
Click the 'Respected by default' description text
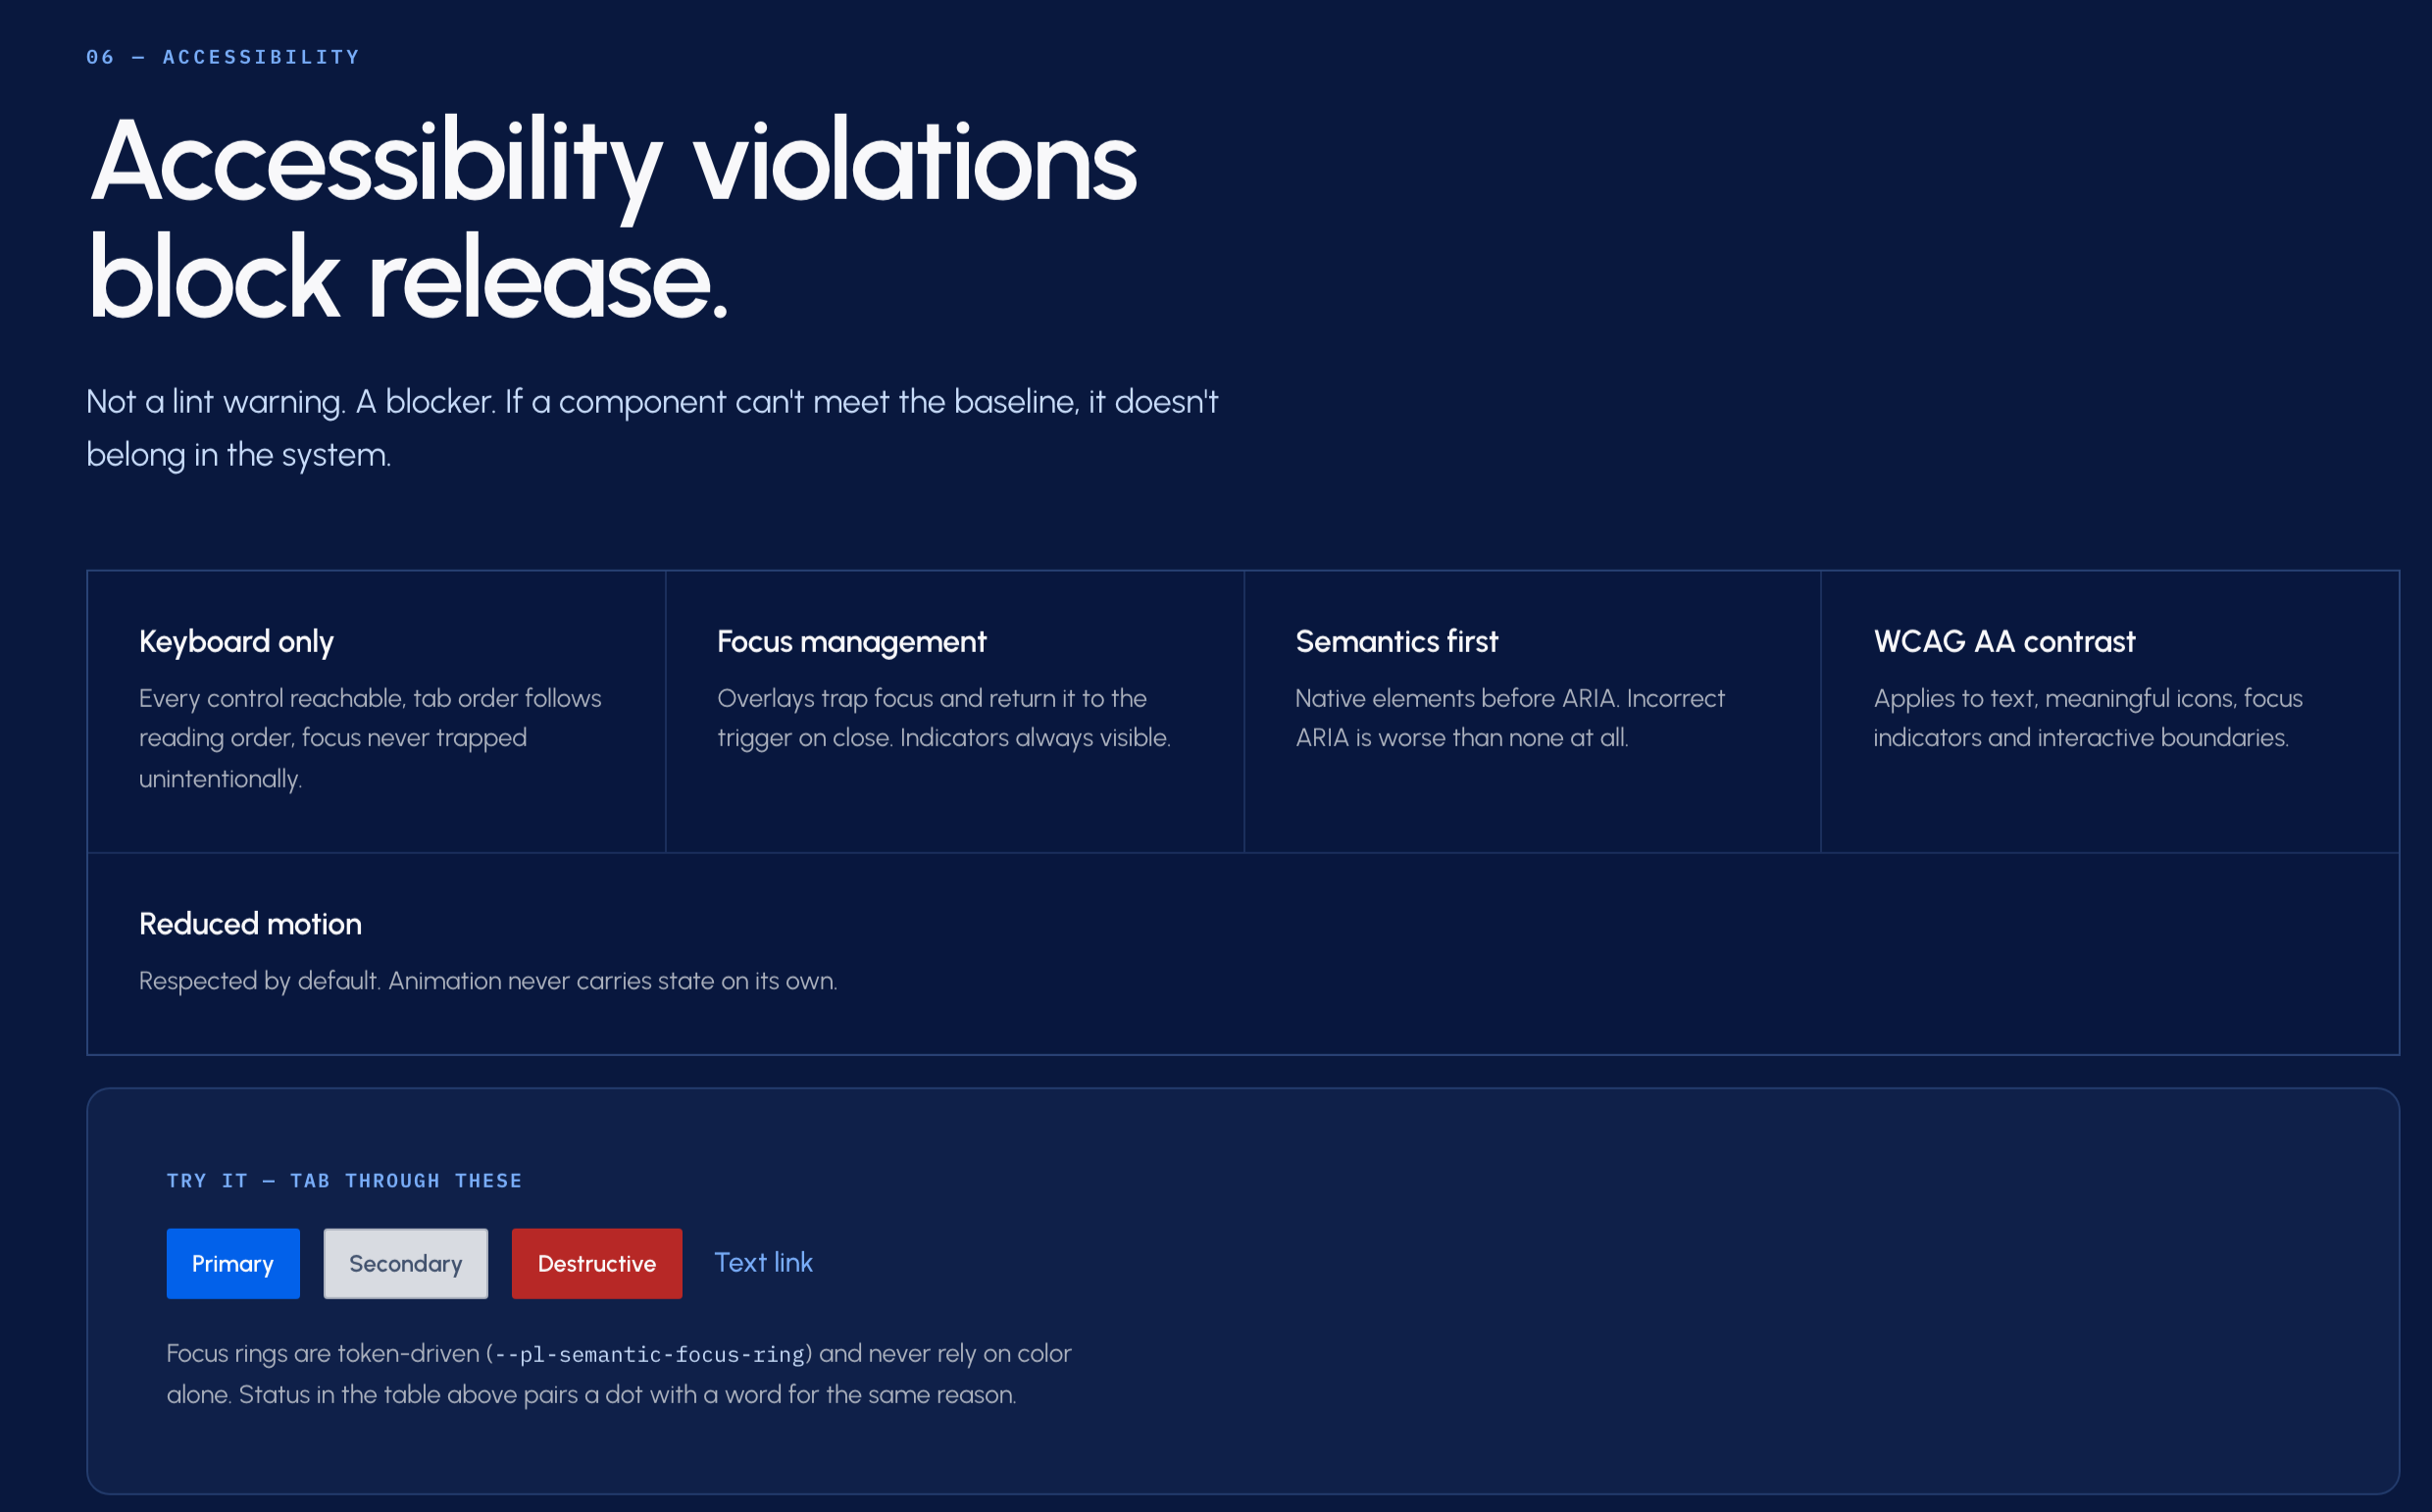(x=488, y=981)
